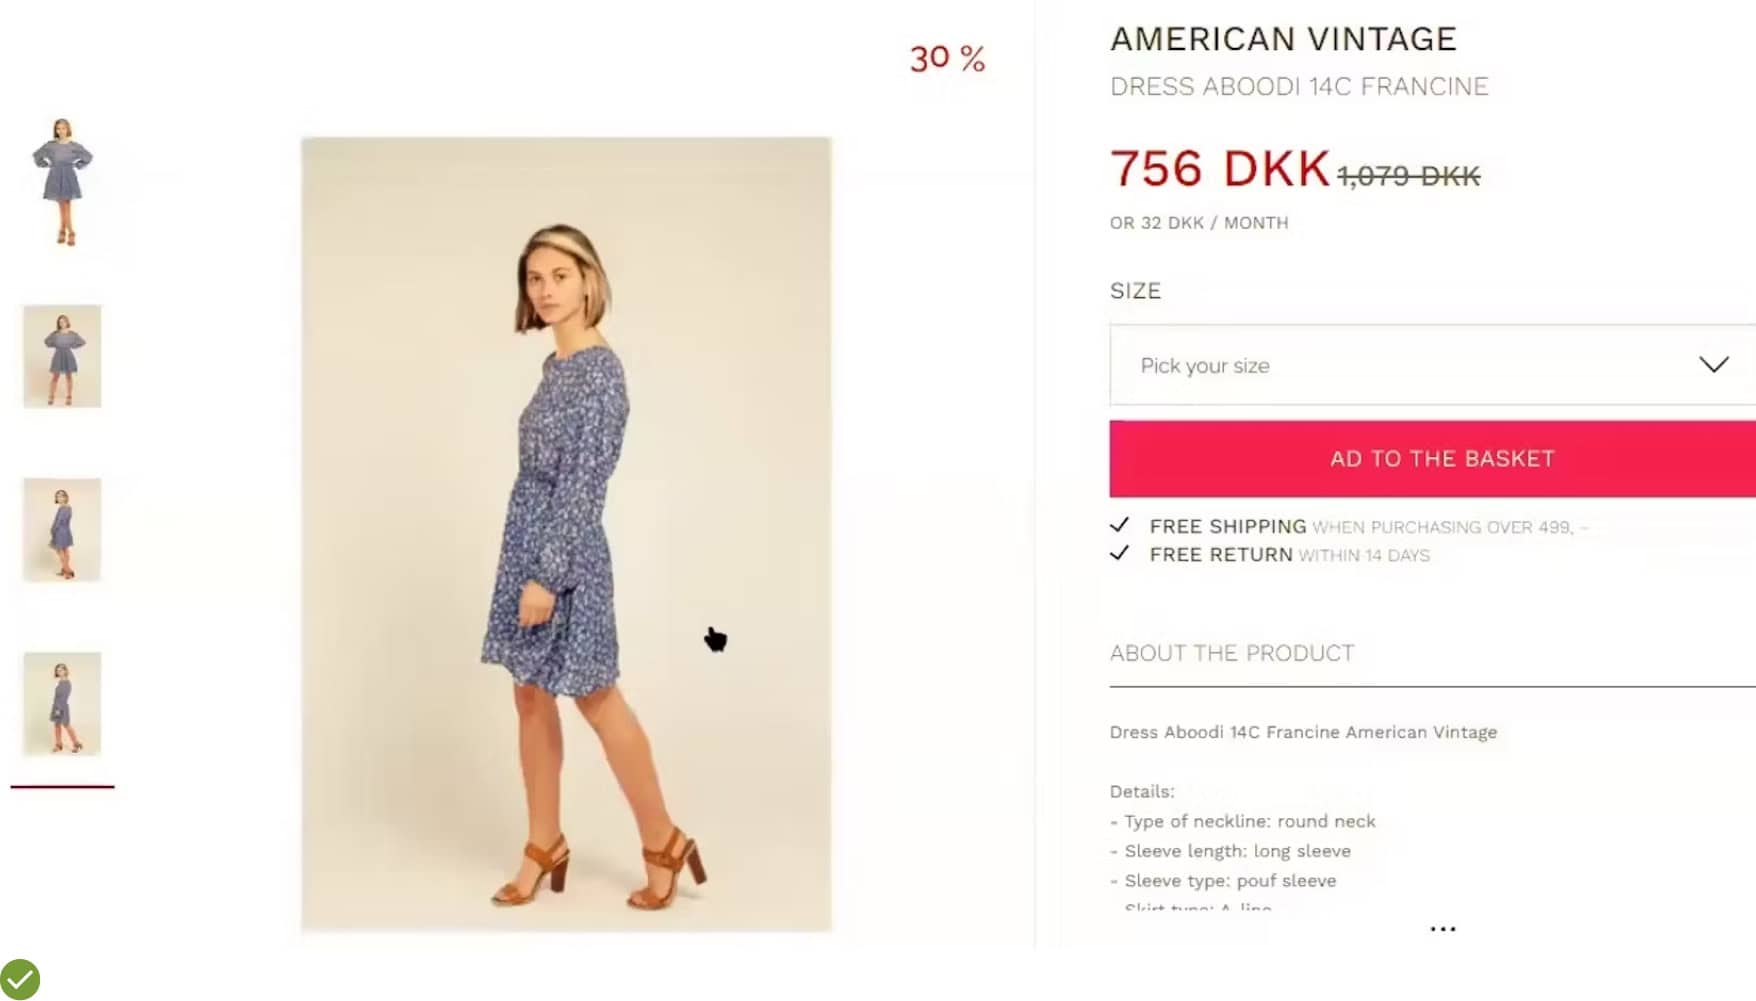Click the Free Shipping checkmark icon
The height and width of the screenshot is (1001, 1756).
click(x=1119, y=525)
